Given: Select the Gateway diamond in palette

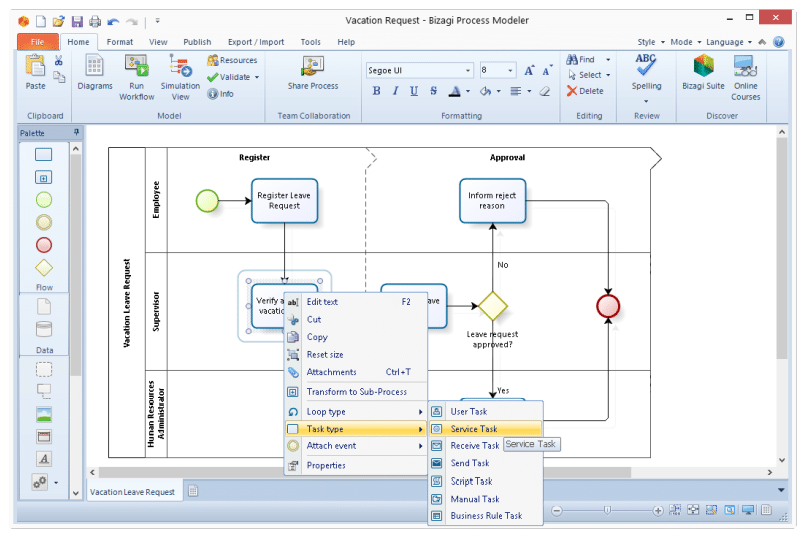Looking at the screenshot, I should coord(44,268).
